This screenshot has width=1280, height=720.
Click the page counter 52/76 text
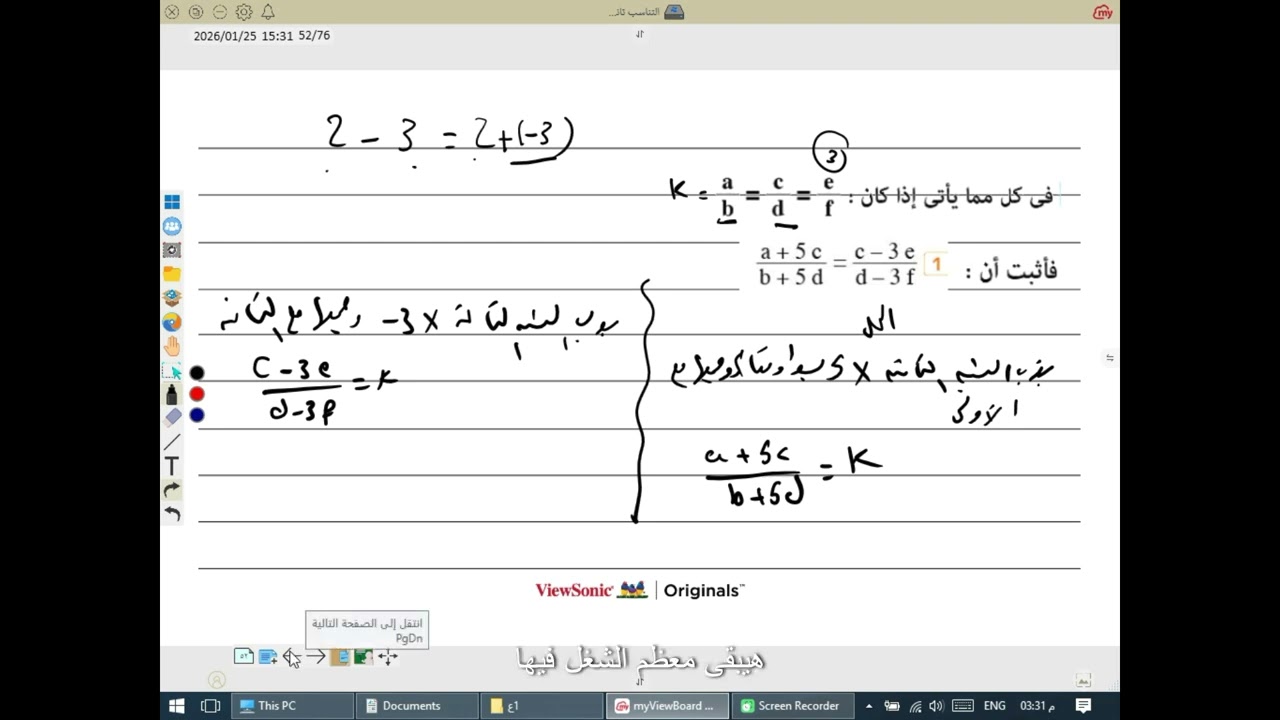pos(314,35)
